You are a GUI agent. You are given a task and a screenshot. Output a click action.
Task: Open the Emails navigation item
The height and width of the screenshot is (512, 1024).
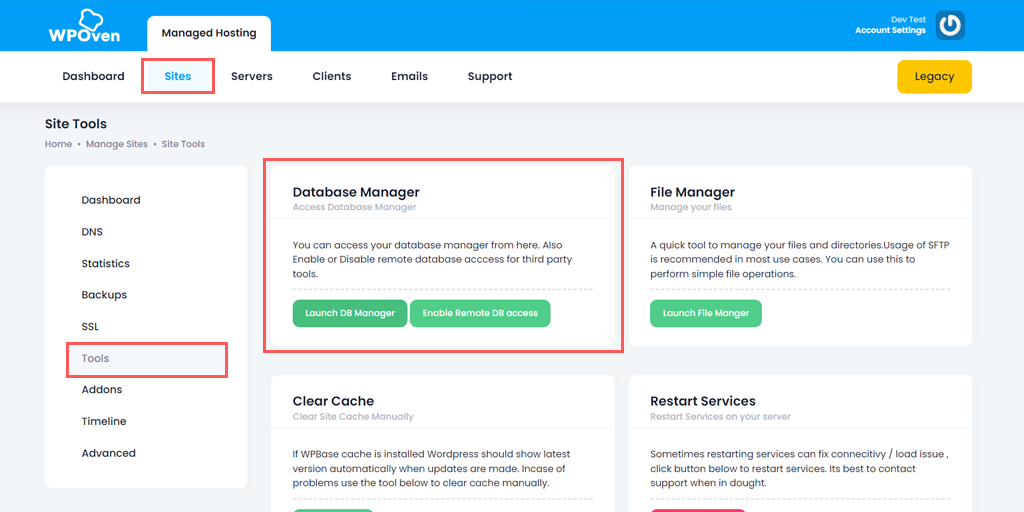[x=409, y=76]
